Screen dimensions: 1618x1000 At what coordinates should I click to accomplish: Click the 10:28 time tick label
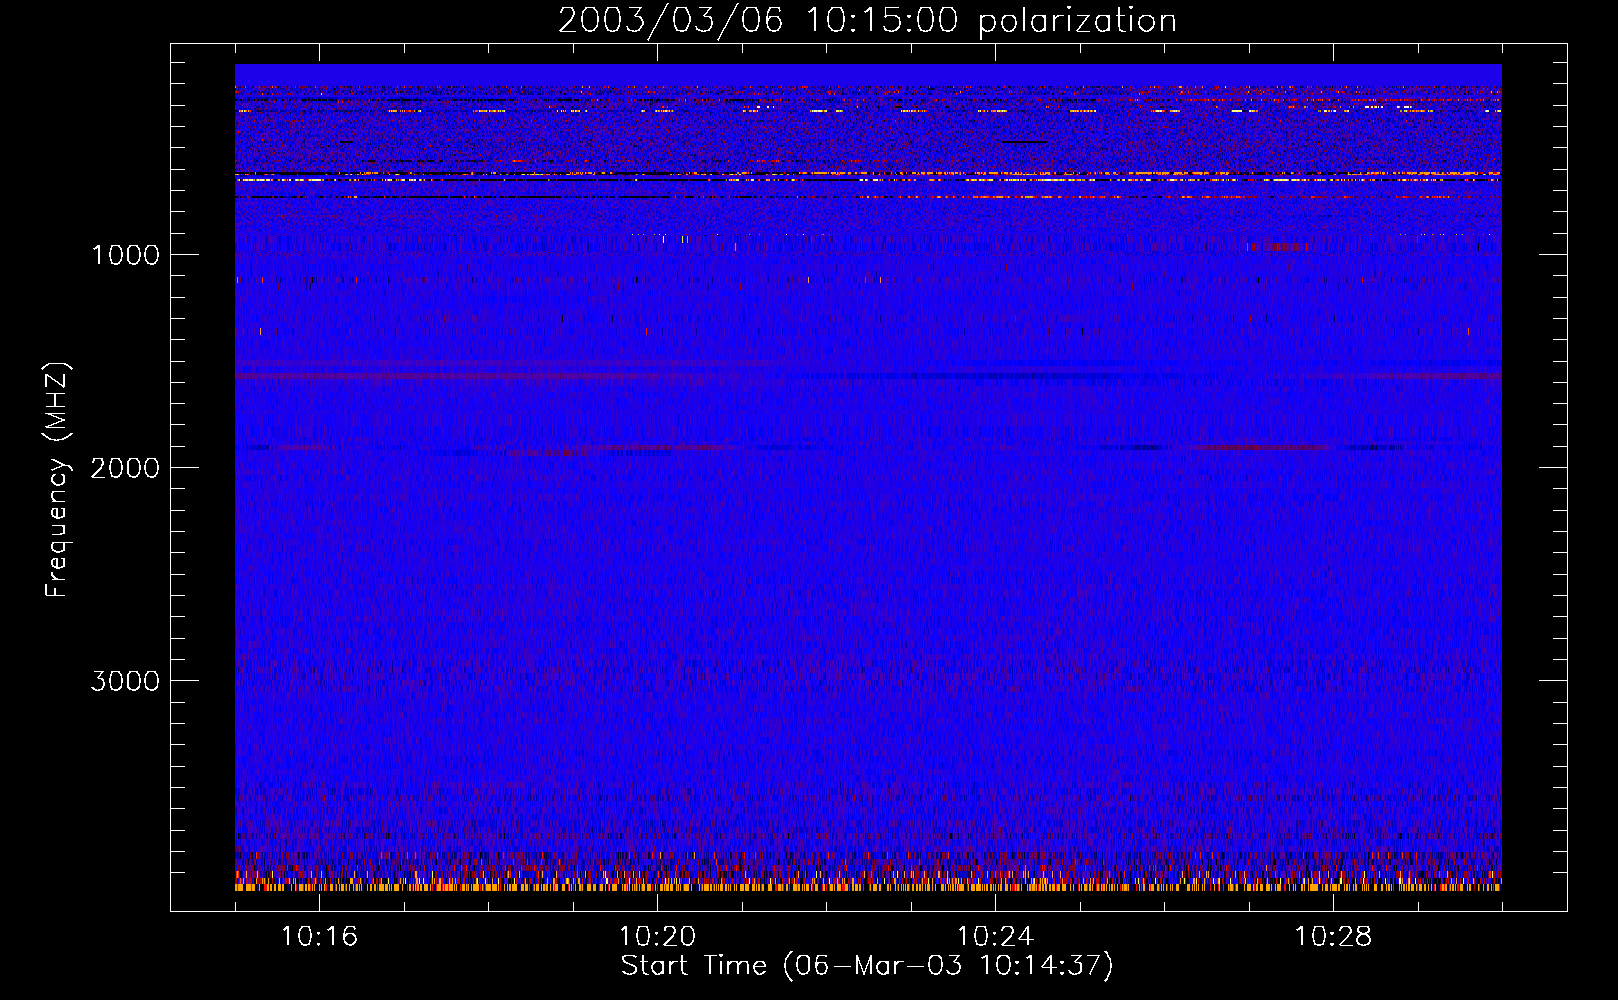coord(1333,936)
